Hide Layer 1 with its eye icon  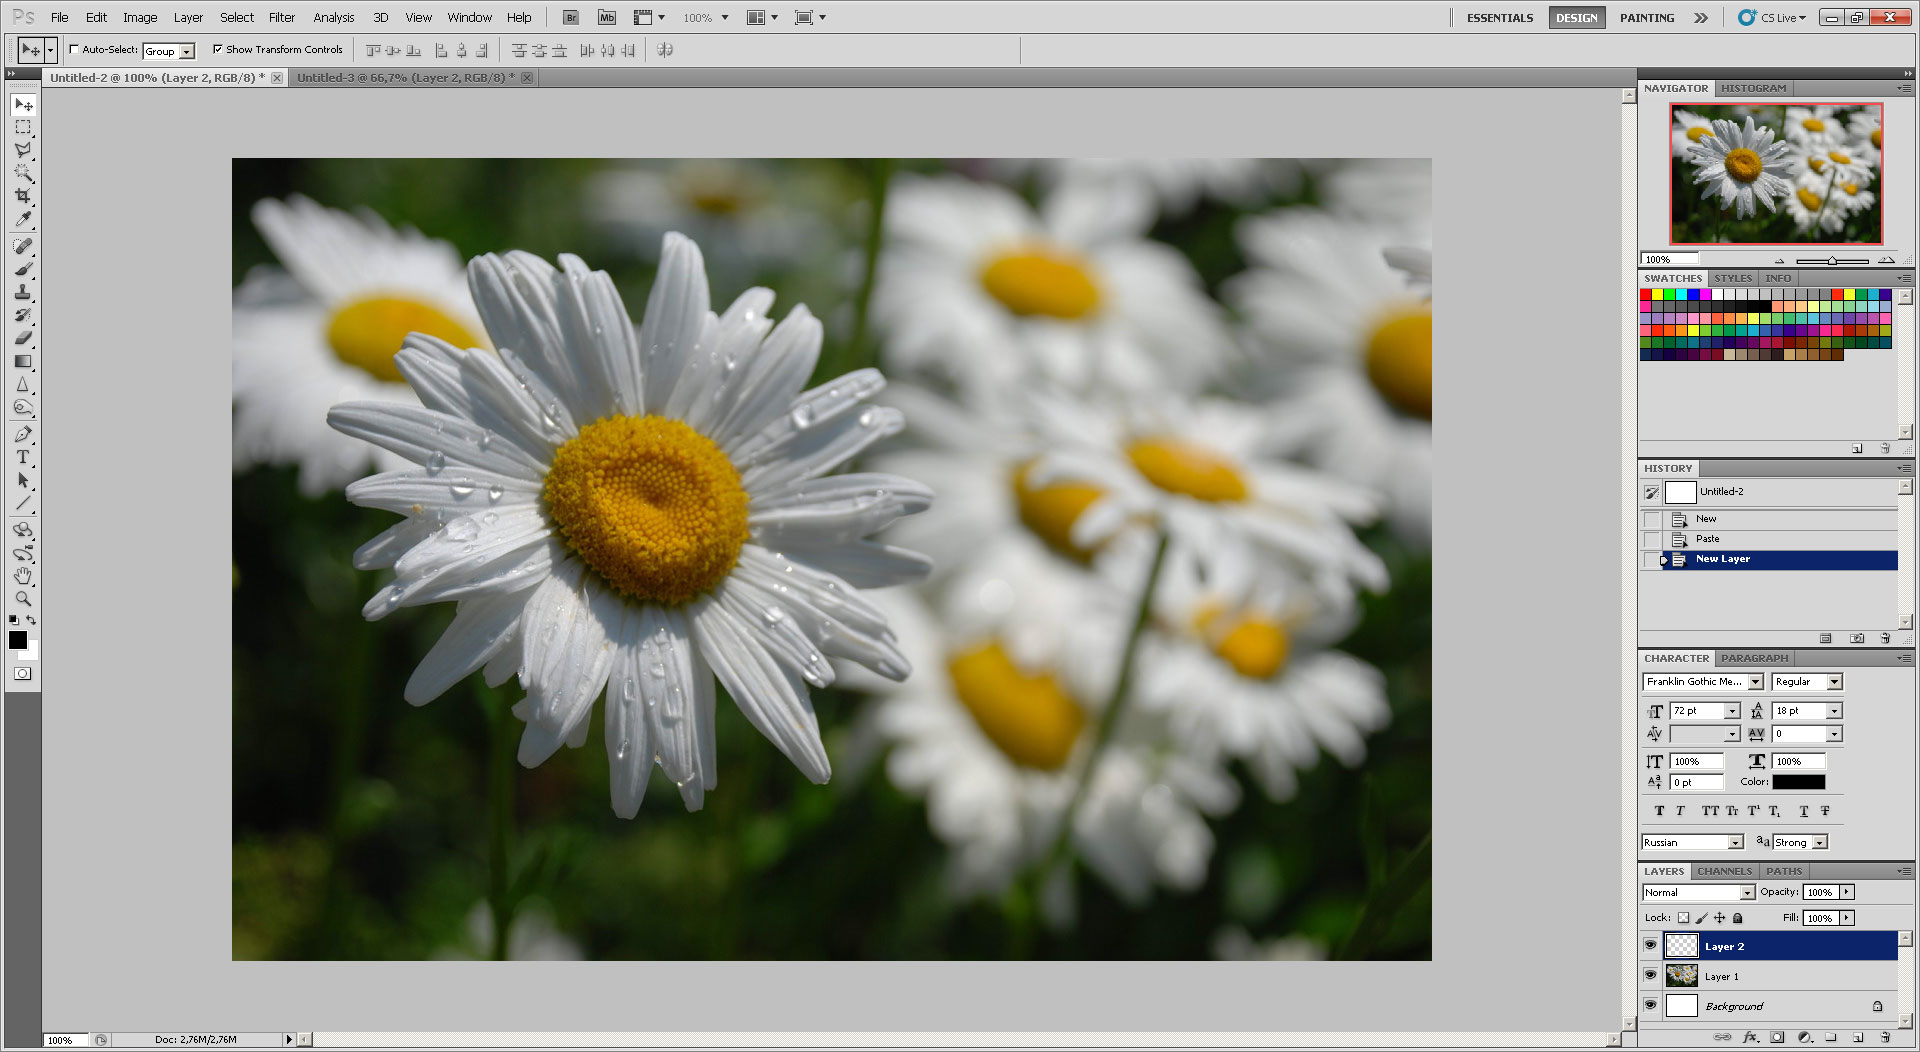point(1650,975)
